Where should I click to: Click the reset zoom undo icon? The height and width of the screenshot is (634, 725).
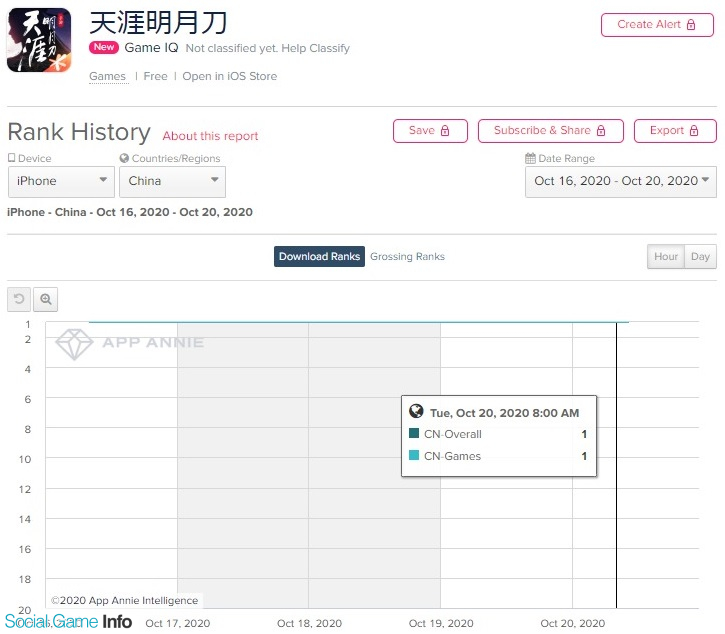coord(19,299)
